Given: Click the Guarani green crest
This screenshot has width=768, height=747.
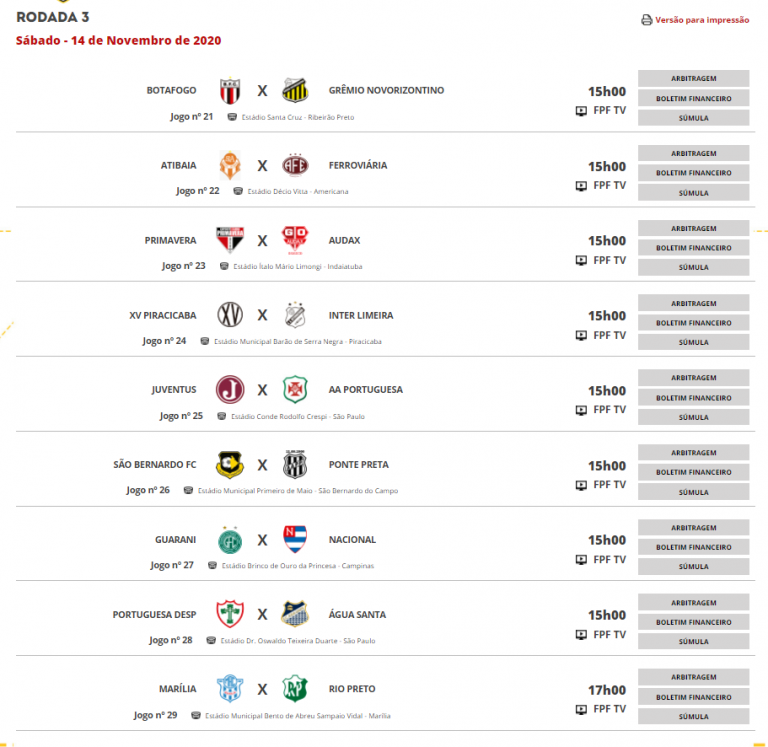Looking at the screenshot, I should click(x=230, y=540).
